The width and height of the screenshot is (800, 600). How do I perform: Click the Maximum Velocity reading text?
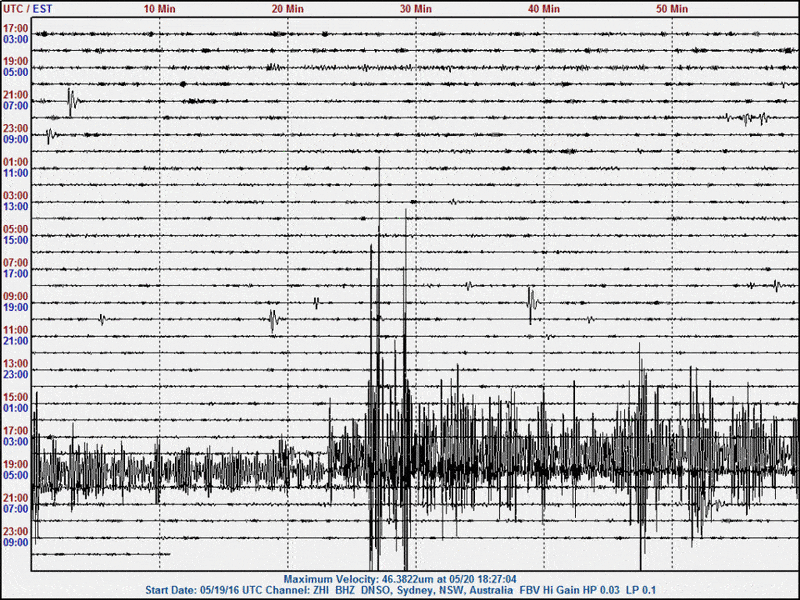click(x=400, y=579)
